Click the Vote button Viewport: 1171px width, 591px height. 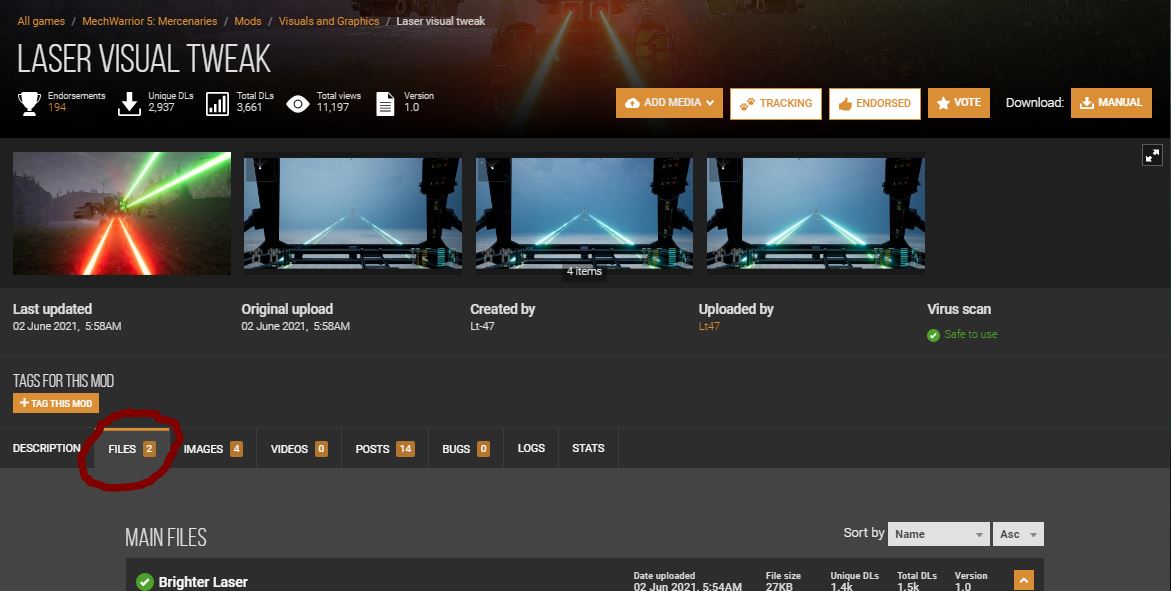(x=959, y=103)
